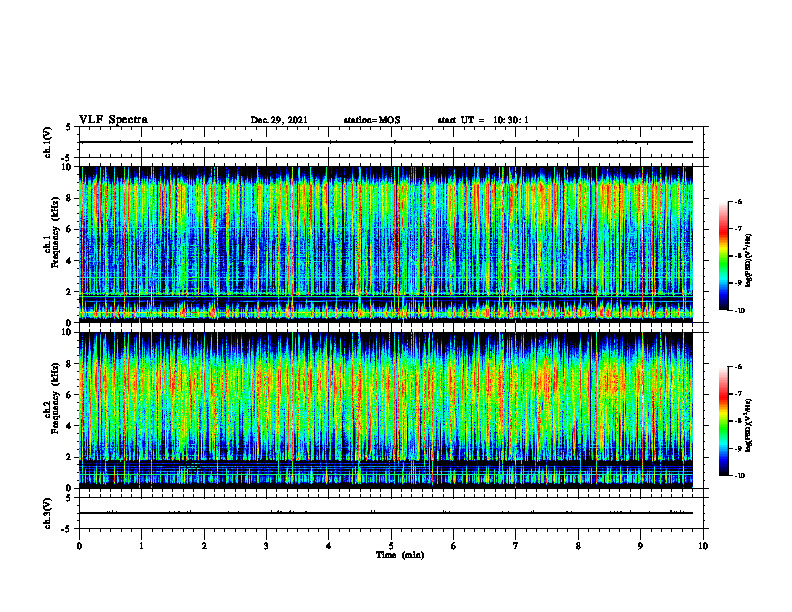This screenshot has height=612, width=792.
Task: Click the "ch.3(V)" voltage axis label
Action: 47,514
